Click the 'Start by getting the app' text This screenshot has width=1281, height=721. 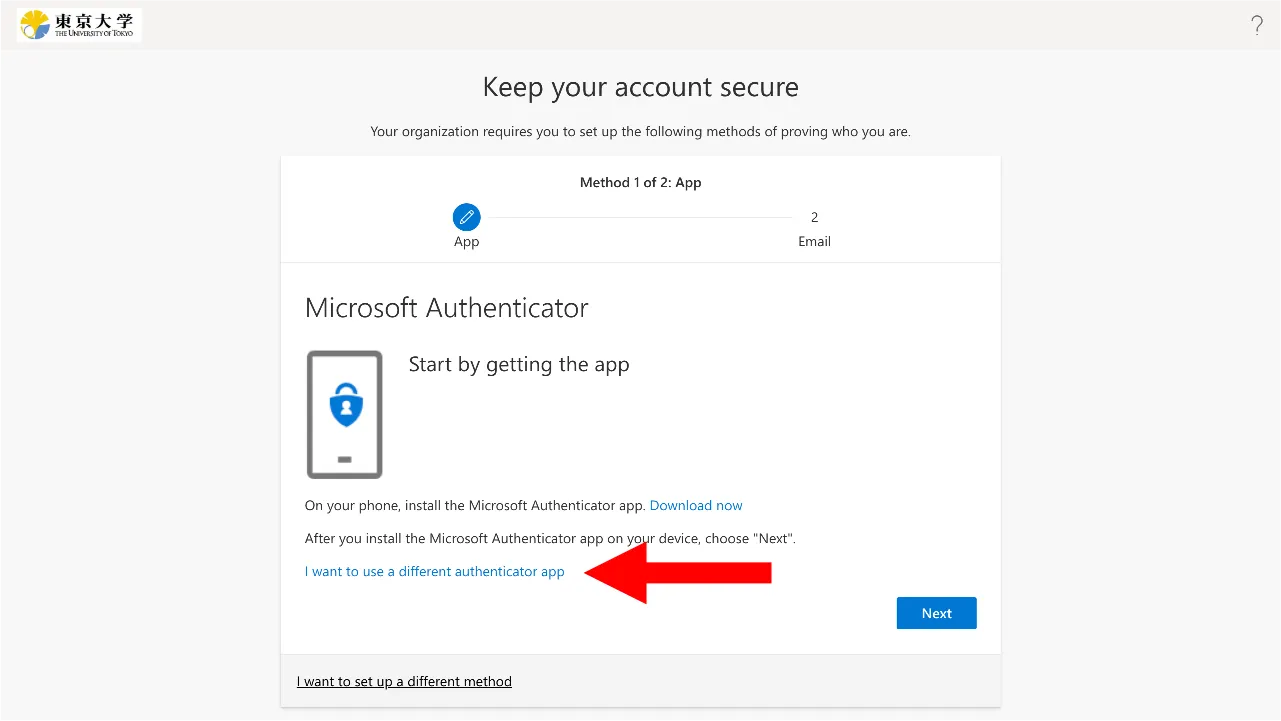tap(519, 364)
